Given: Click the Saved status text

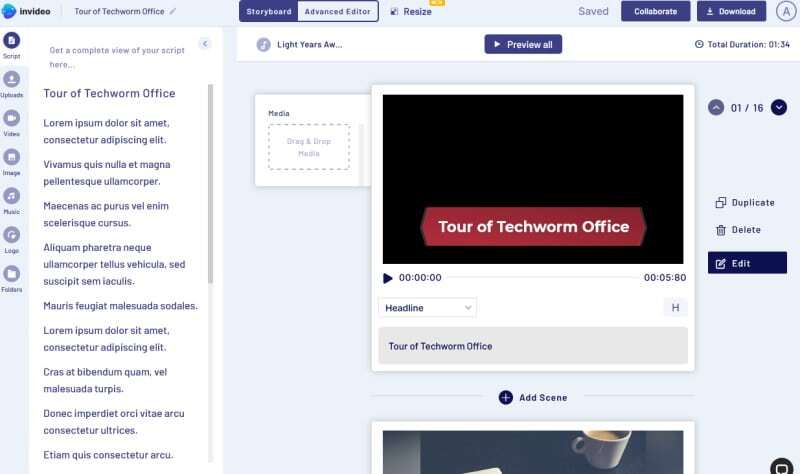Looking at the screenshot, I should [x=593, y=11].
